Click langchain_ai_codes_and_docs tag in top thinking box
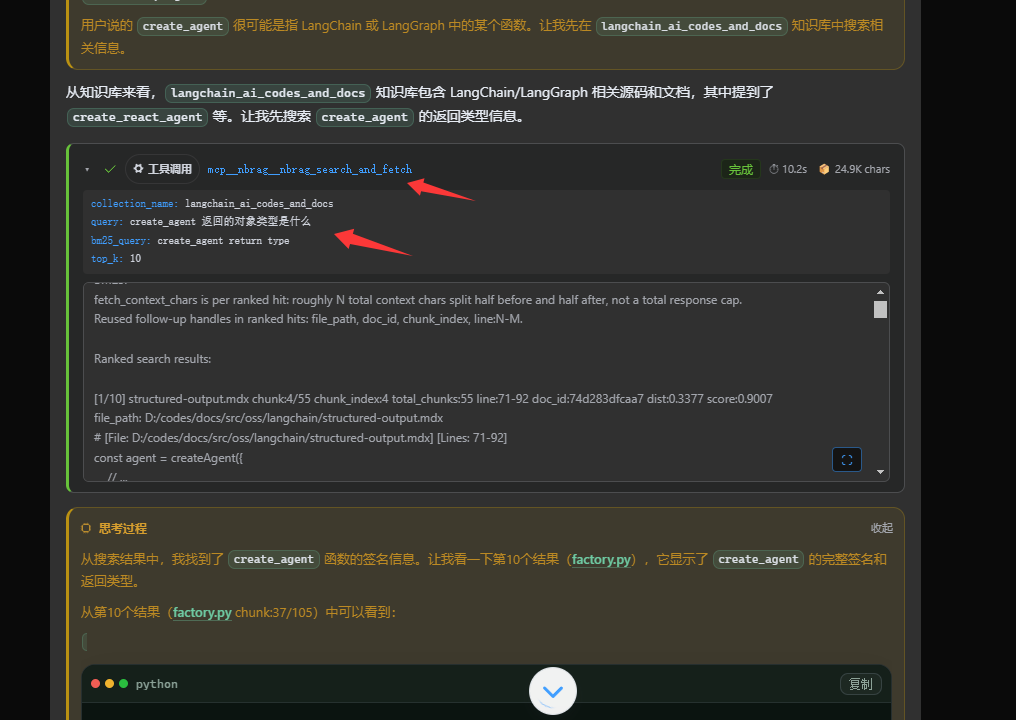The image size is (1016, 720). click(x=691, y=27)
